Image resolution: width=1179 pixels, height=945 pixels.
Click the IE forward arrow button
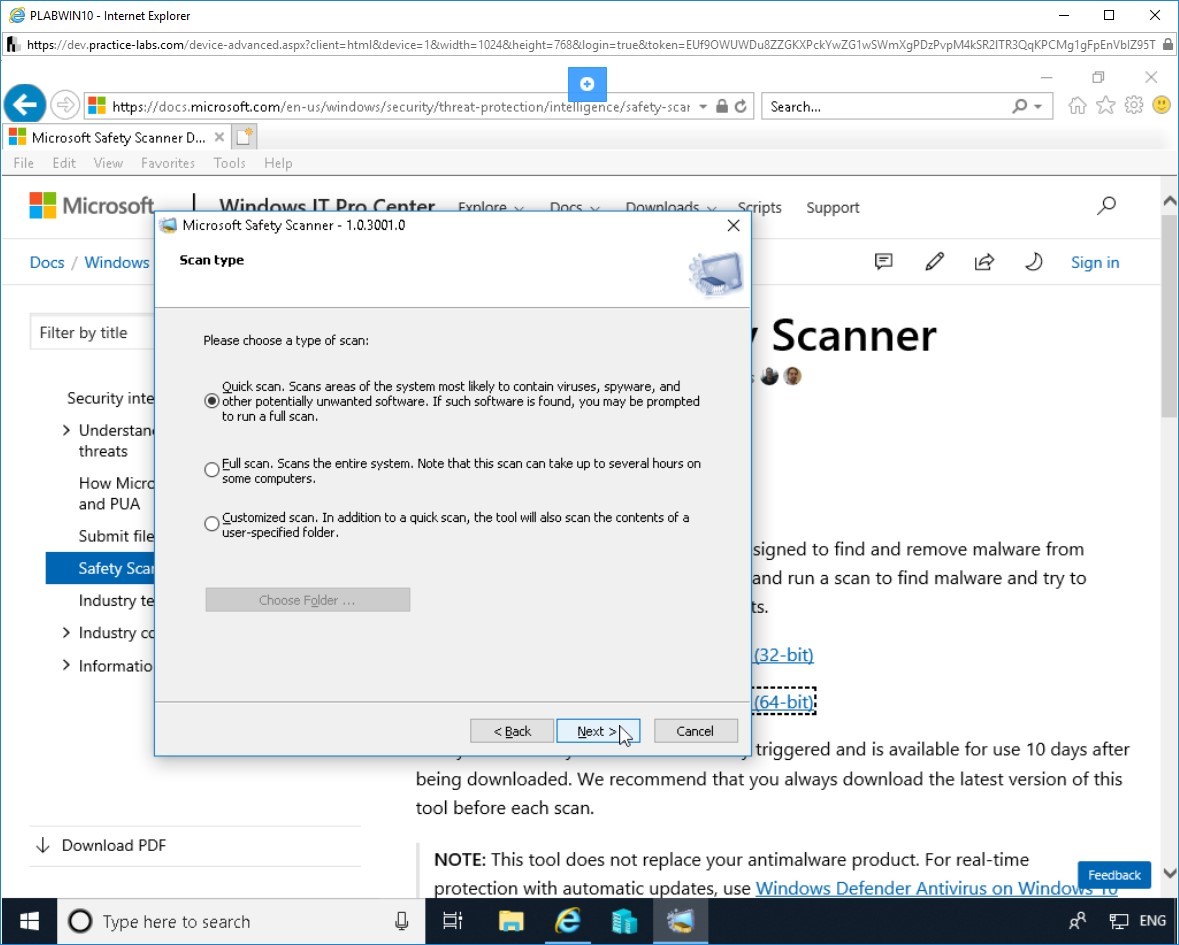point(65,106)
